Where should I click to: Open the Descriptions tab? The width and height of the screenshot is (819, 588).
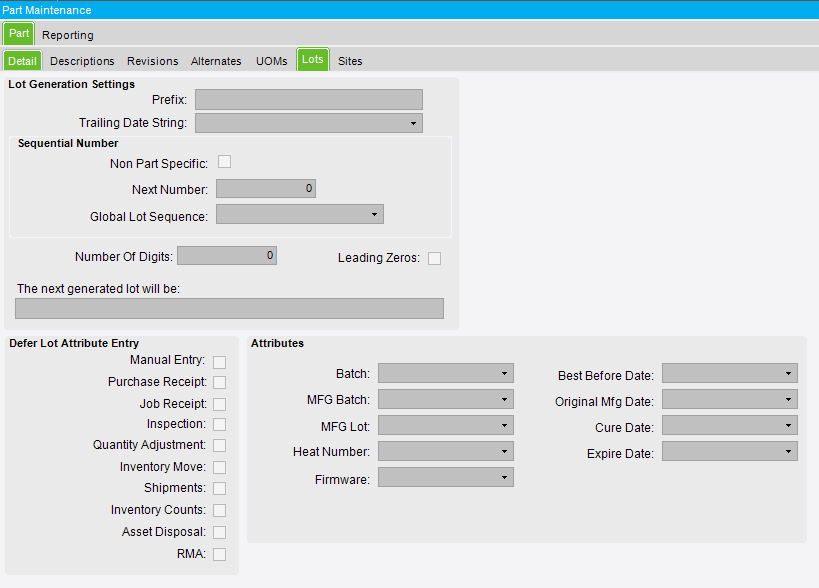82,61
